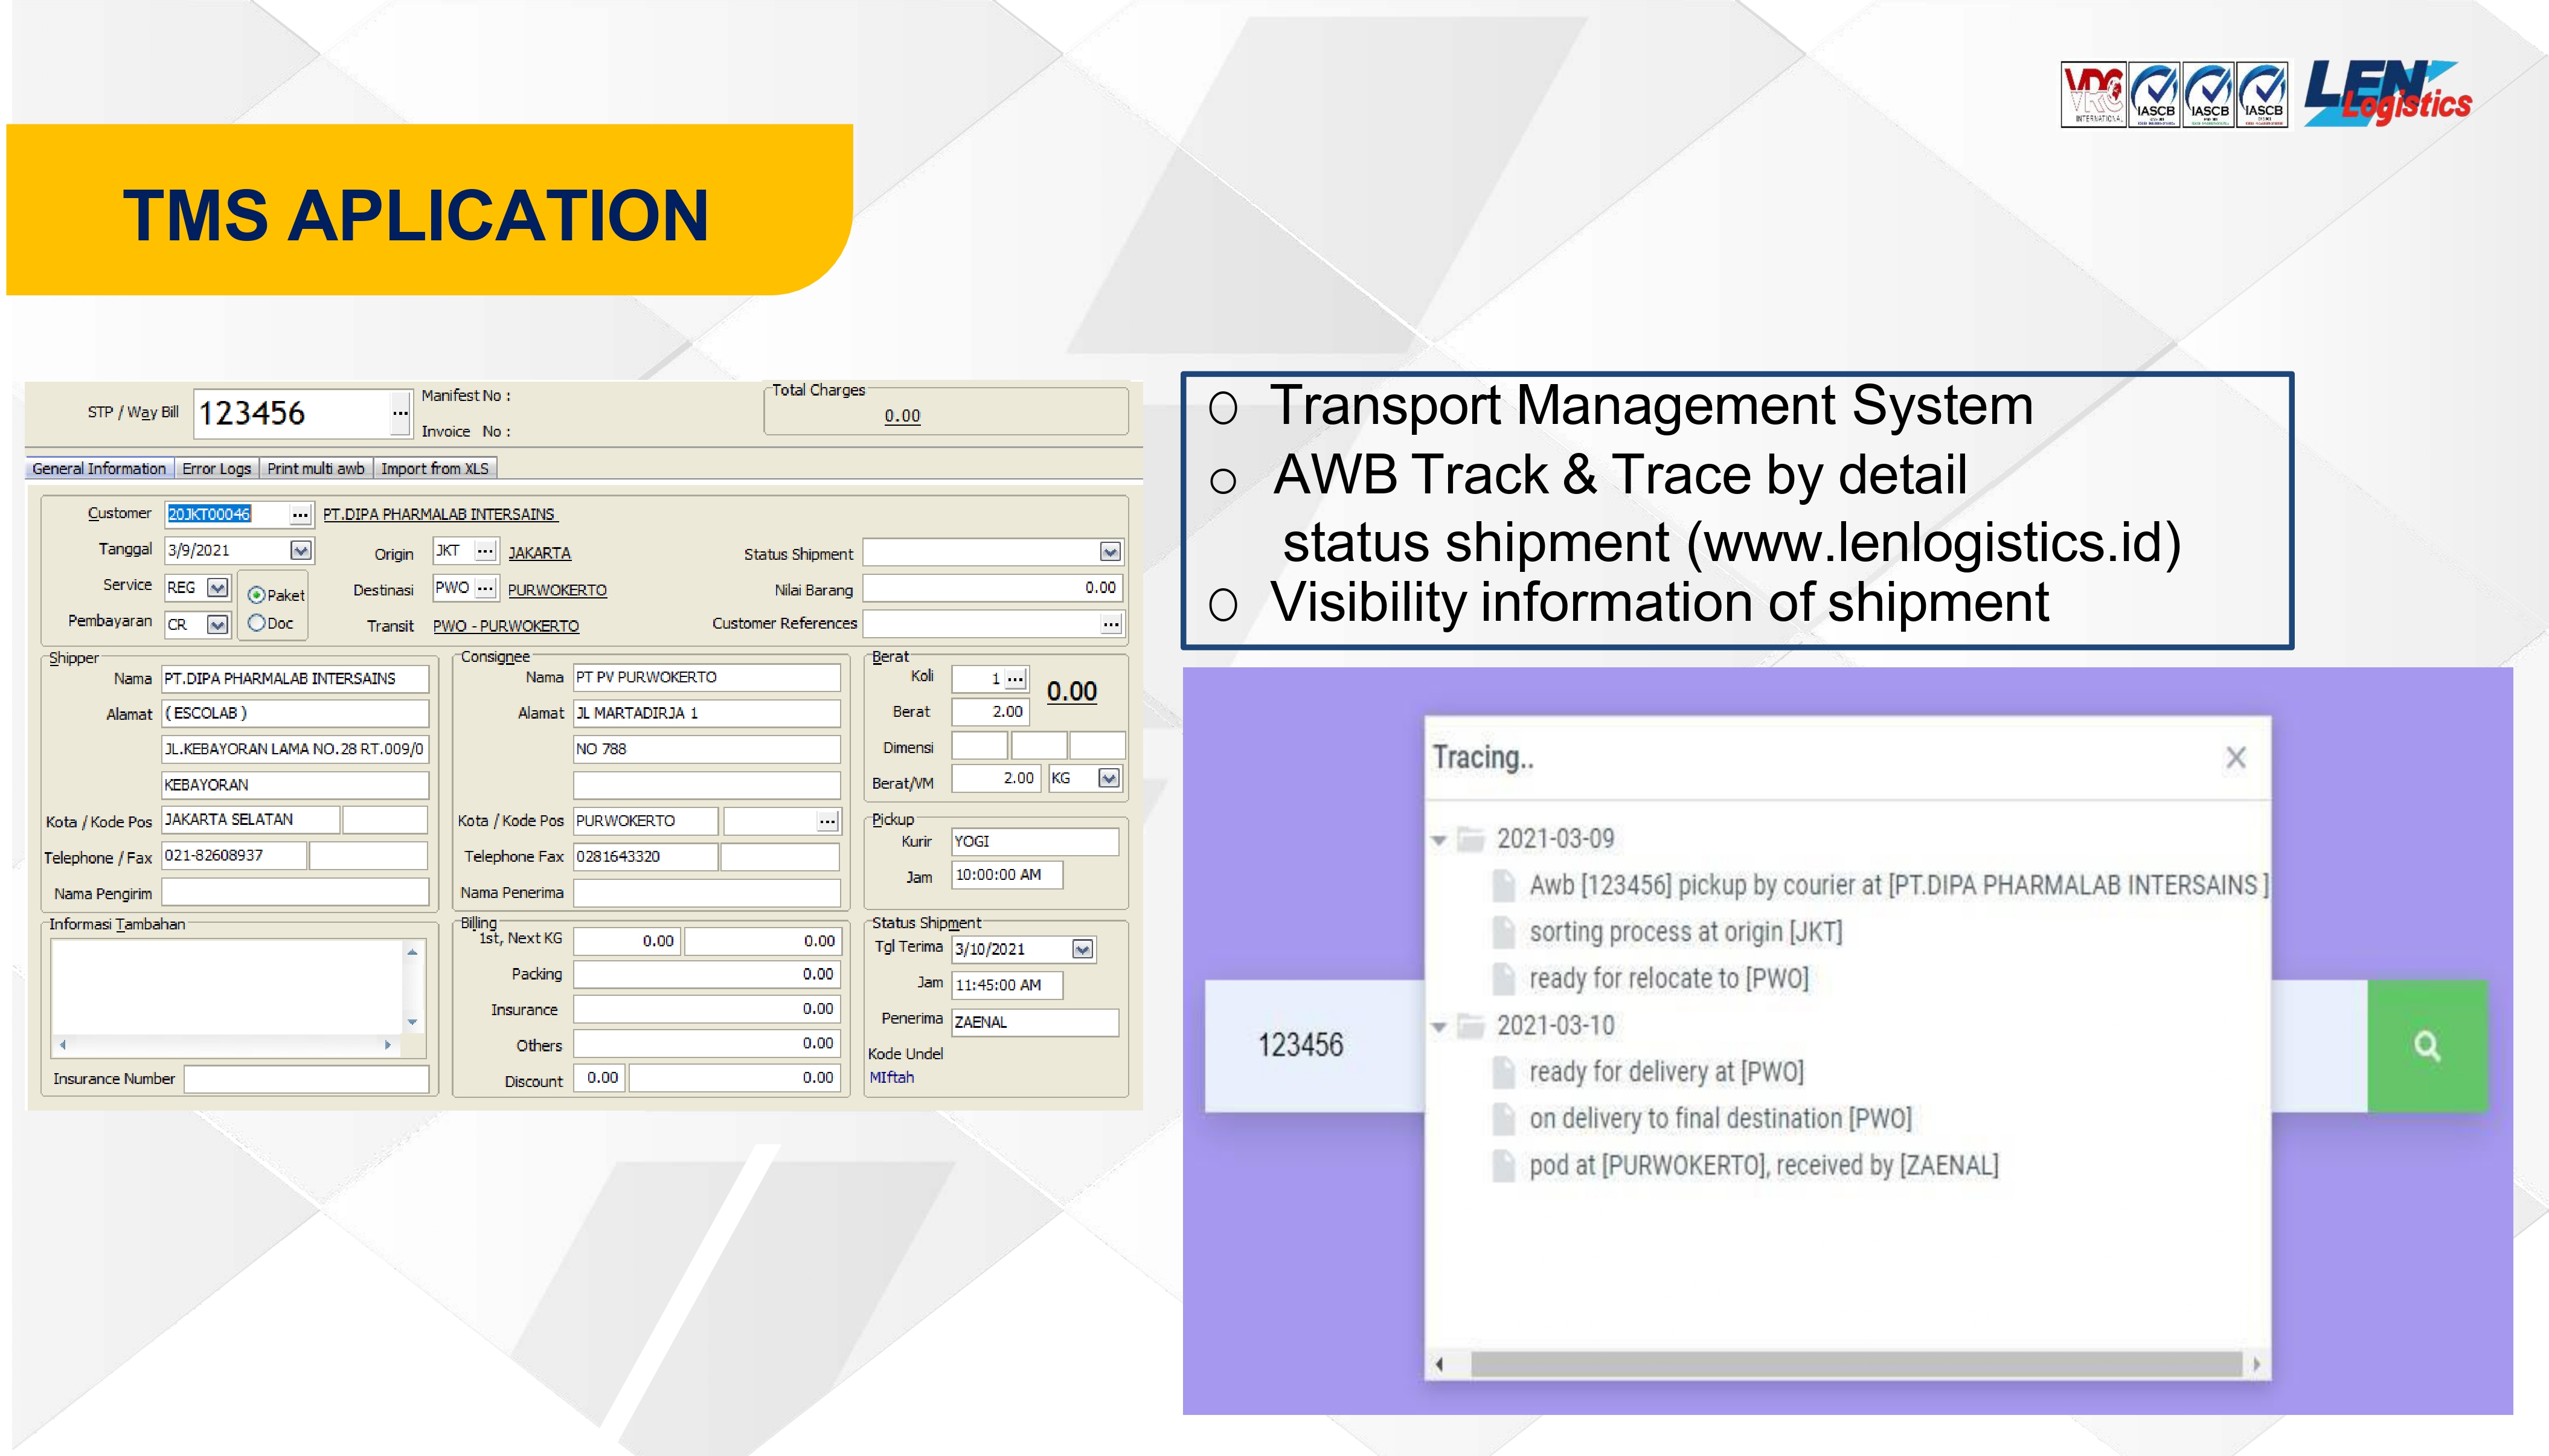
Task: Collapse the 2021-03-10 tracing folder
Action: (x=1439, y=1027)
